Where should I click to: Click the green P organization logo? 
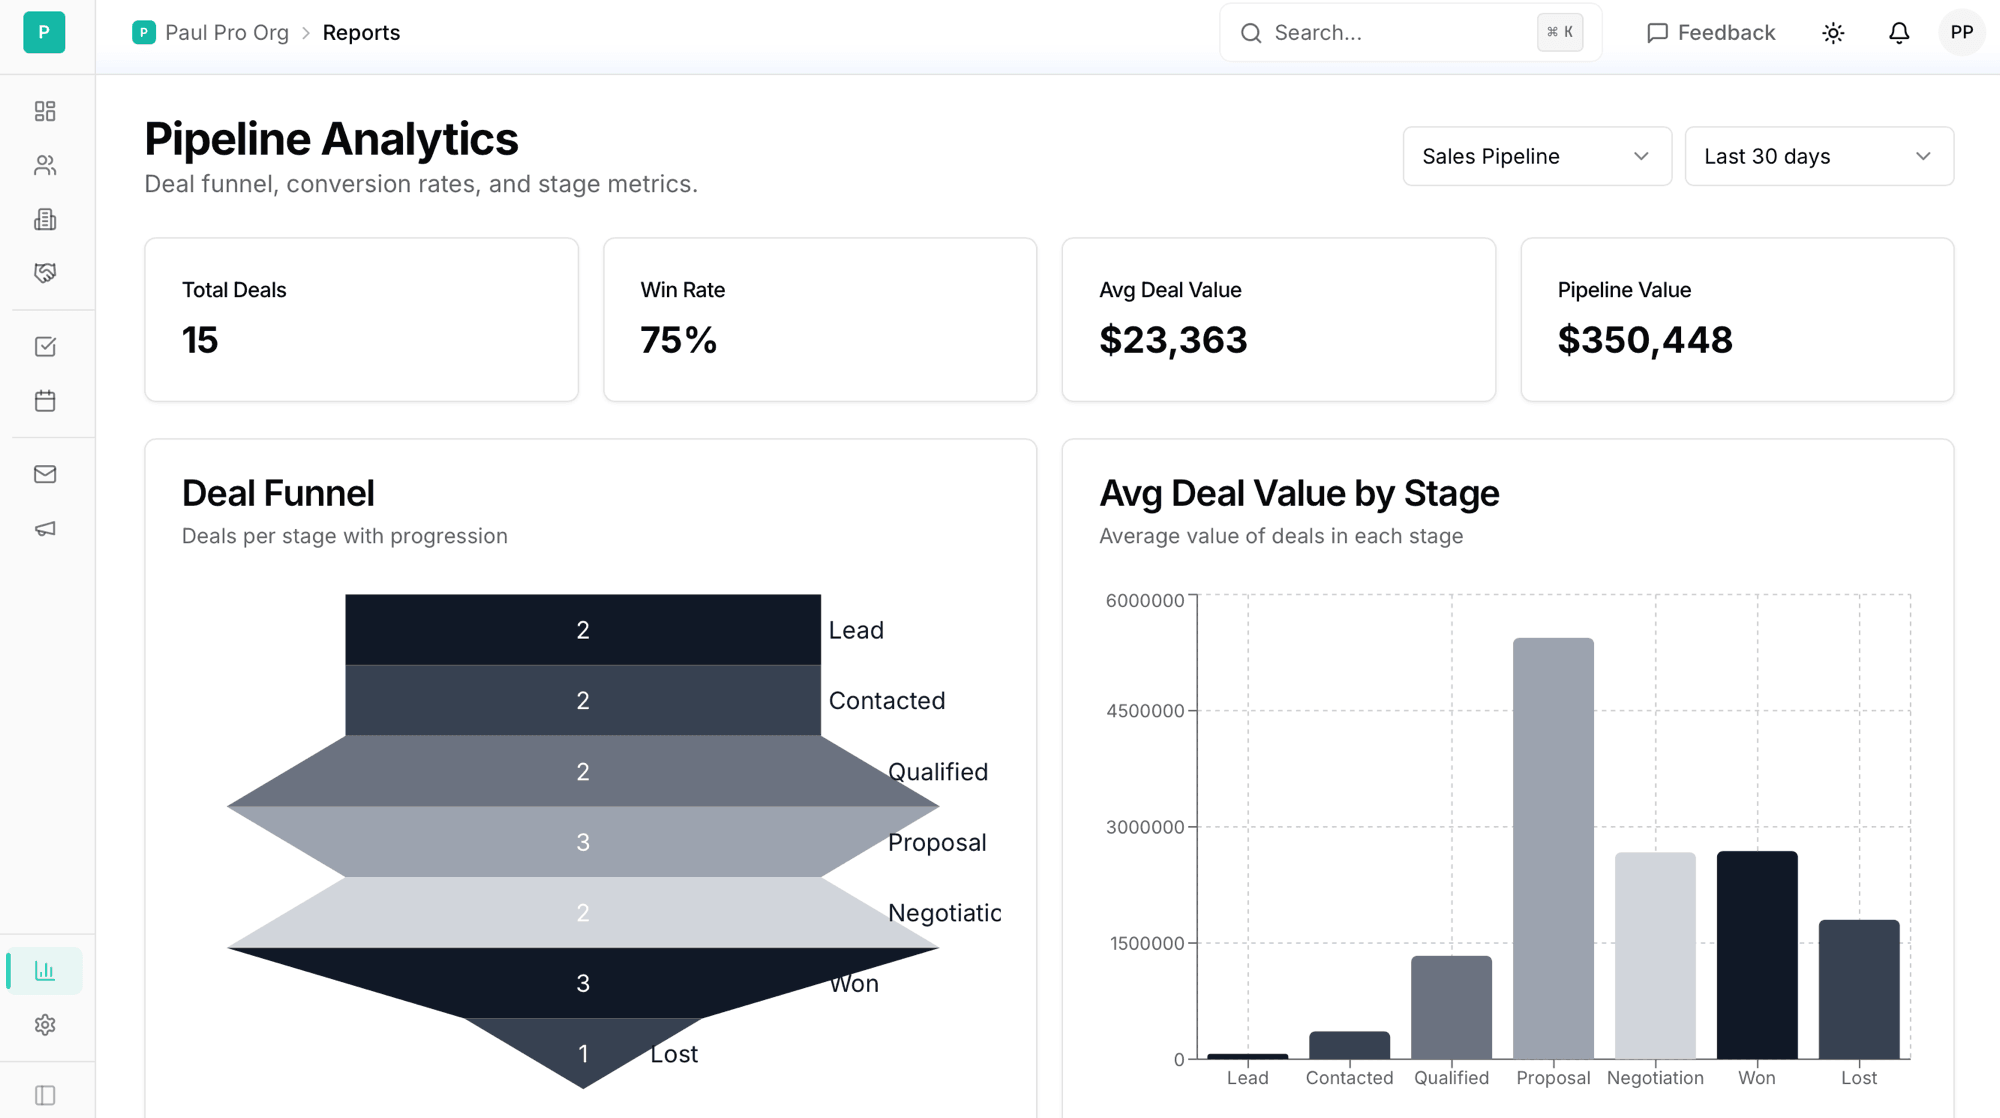tap(44, 33)
